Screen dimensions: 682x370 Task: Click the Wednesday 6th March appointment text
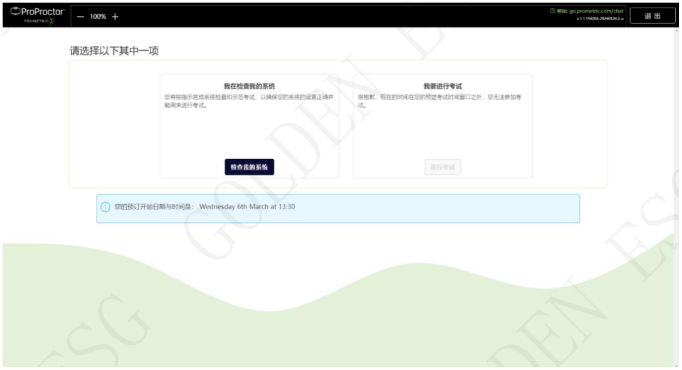247,207
